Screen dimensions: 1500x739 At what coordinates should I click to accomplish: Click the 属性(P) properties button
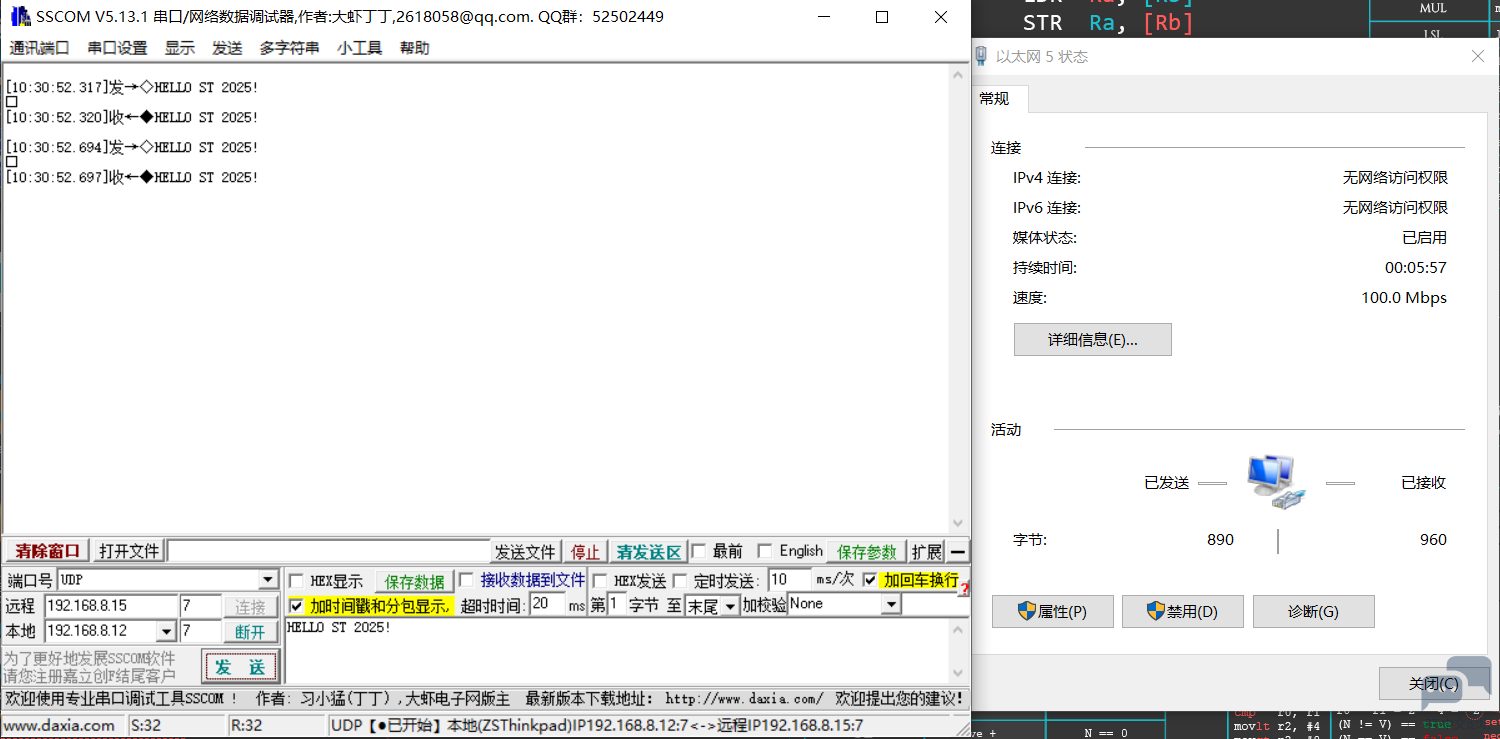click(1052, 611)
